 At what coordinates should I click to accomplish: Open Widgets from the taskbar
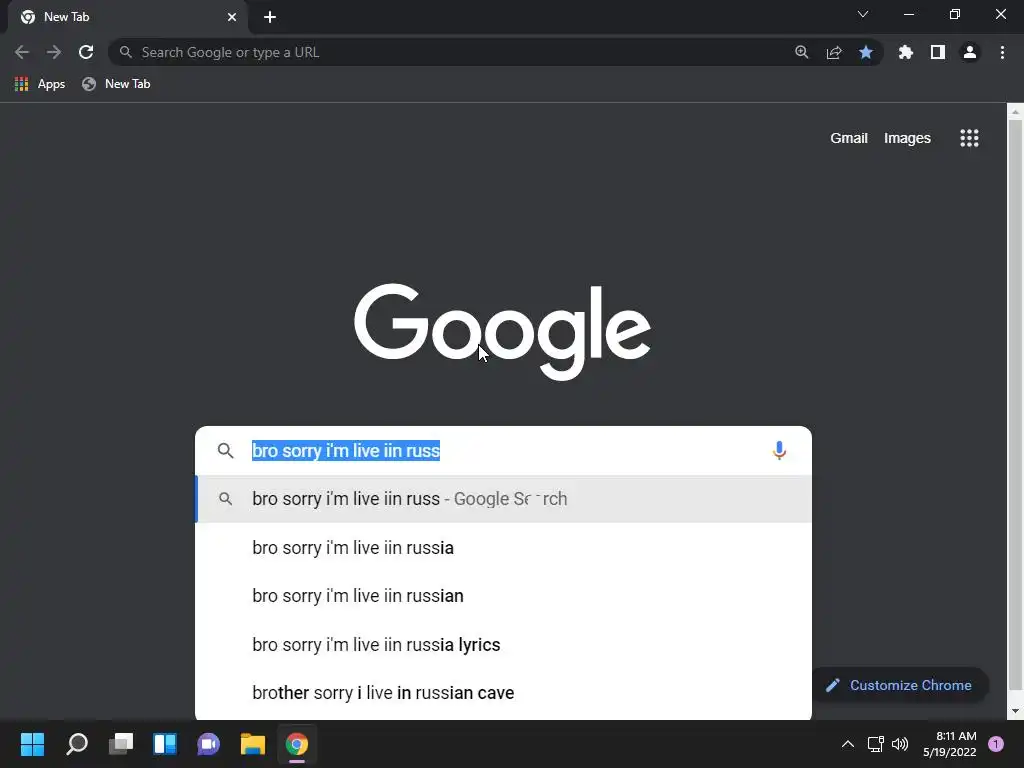[165, 744]
